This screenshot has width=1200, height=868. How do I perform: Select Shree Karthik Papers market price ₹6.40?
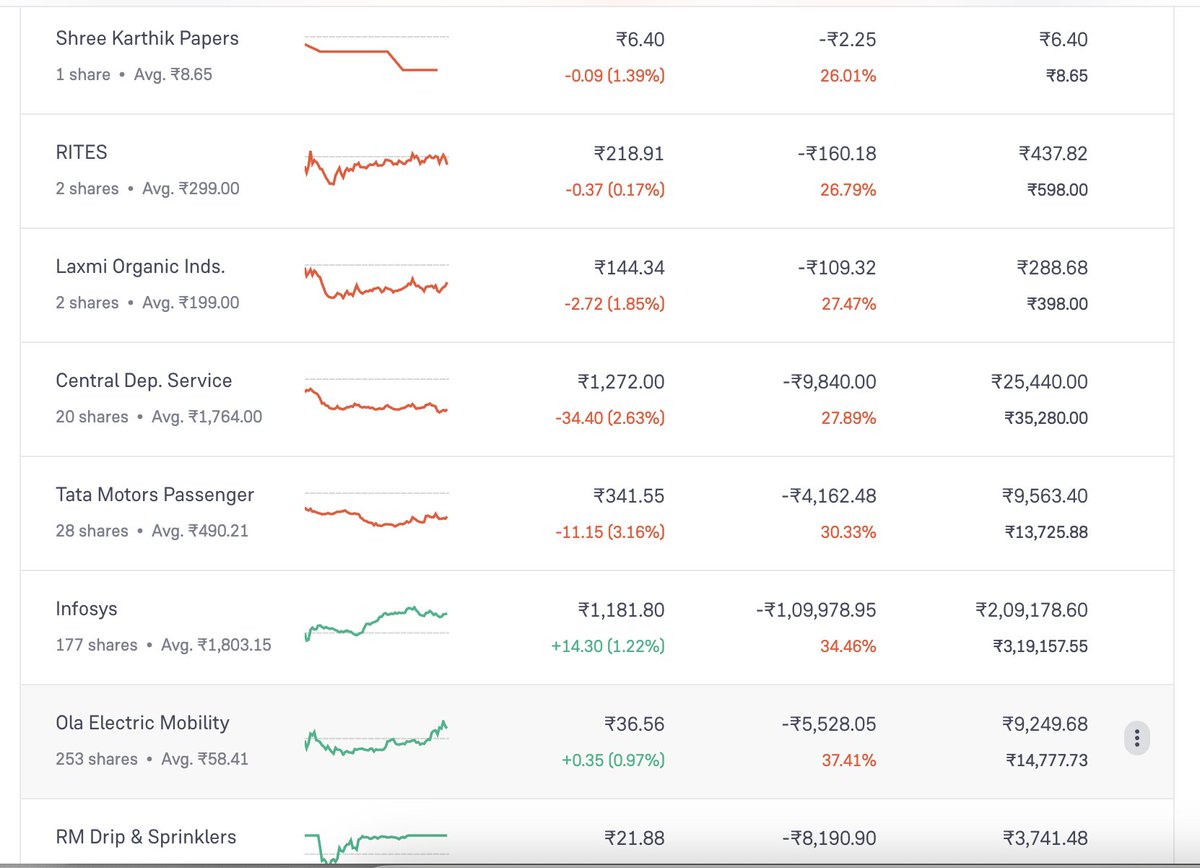pyautogui.click(x=640, y=40)
